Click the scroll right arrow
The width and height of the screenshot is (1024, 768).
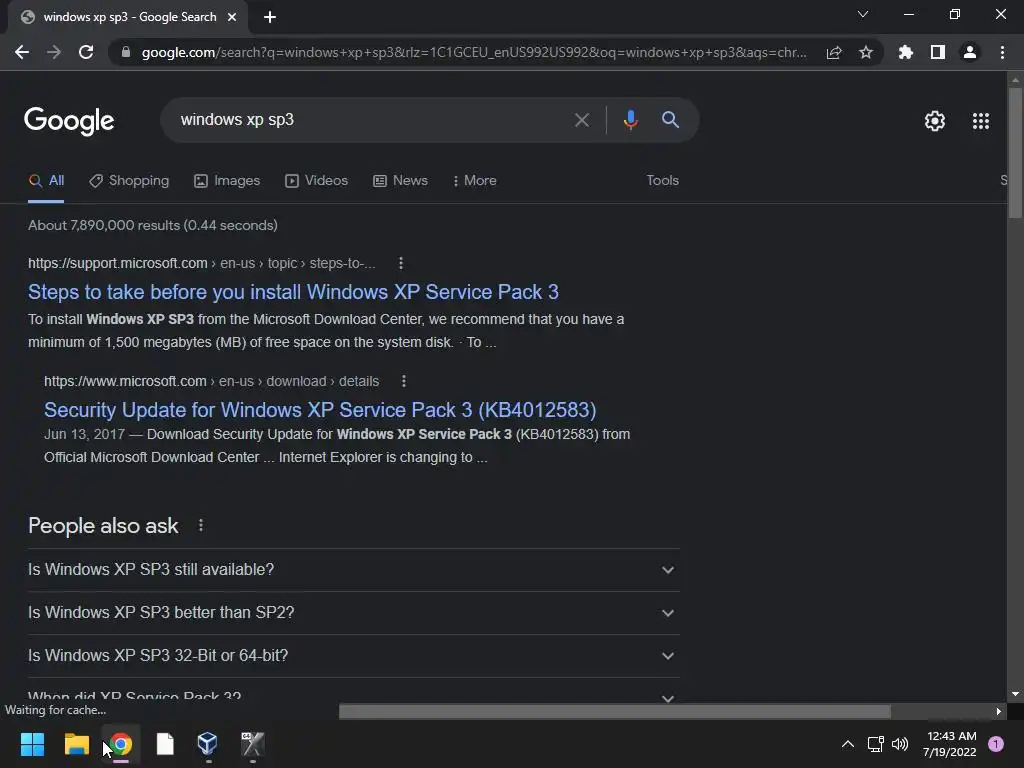[999, 711]
